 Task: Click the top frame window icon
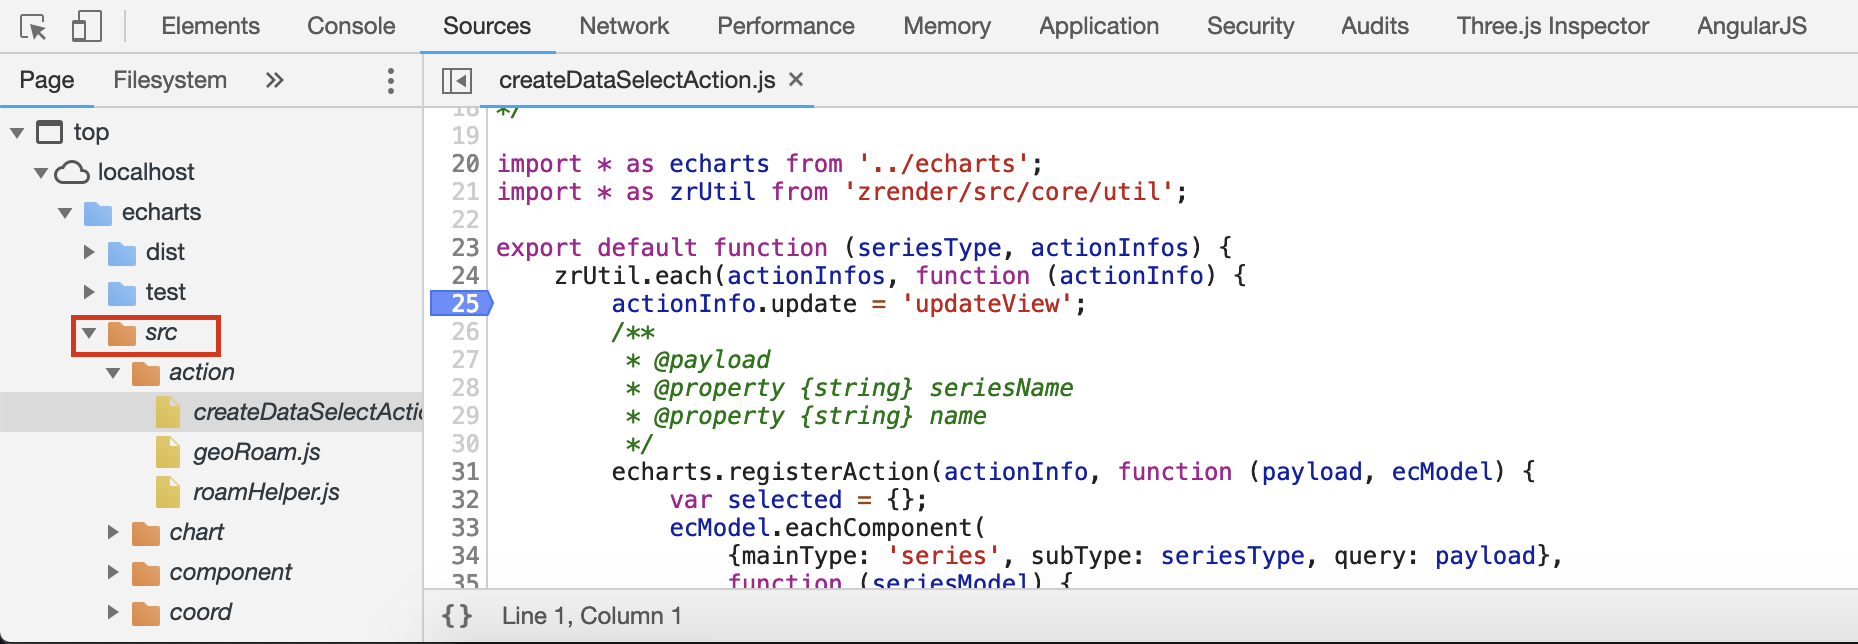(x=49, y=132)
